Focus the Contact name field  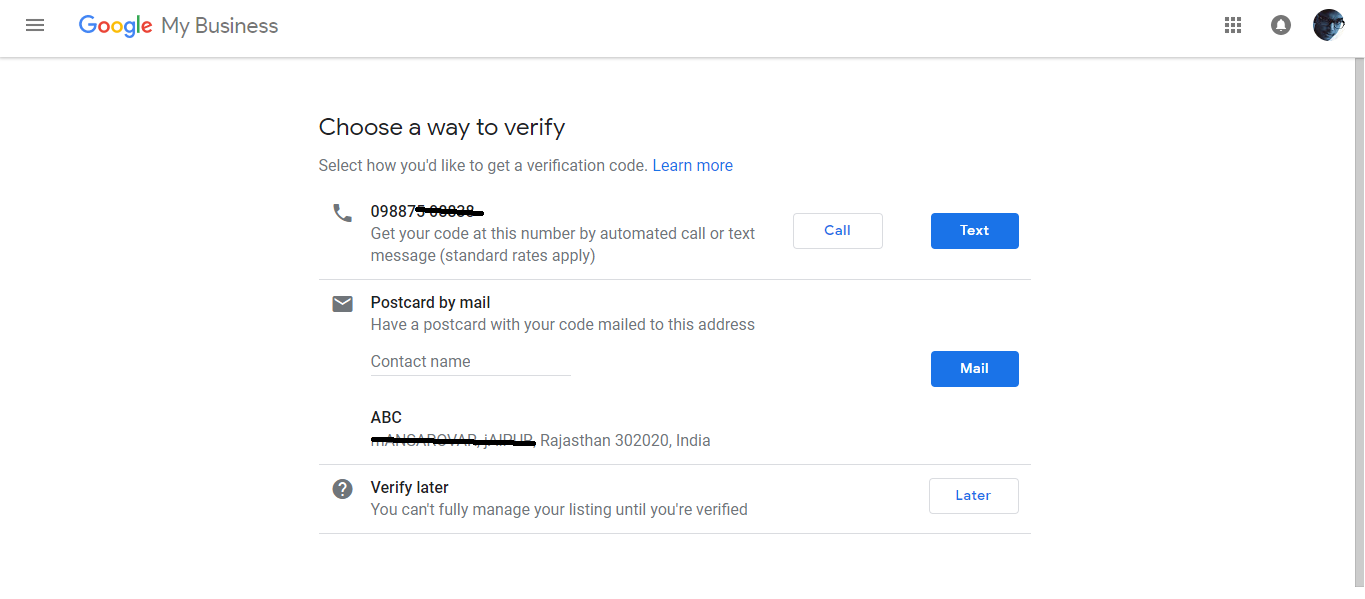(470, 362)
